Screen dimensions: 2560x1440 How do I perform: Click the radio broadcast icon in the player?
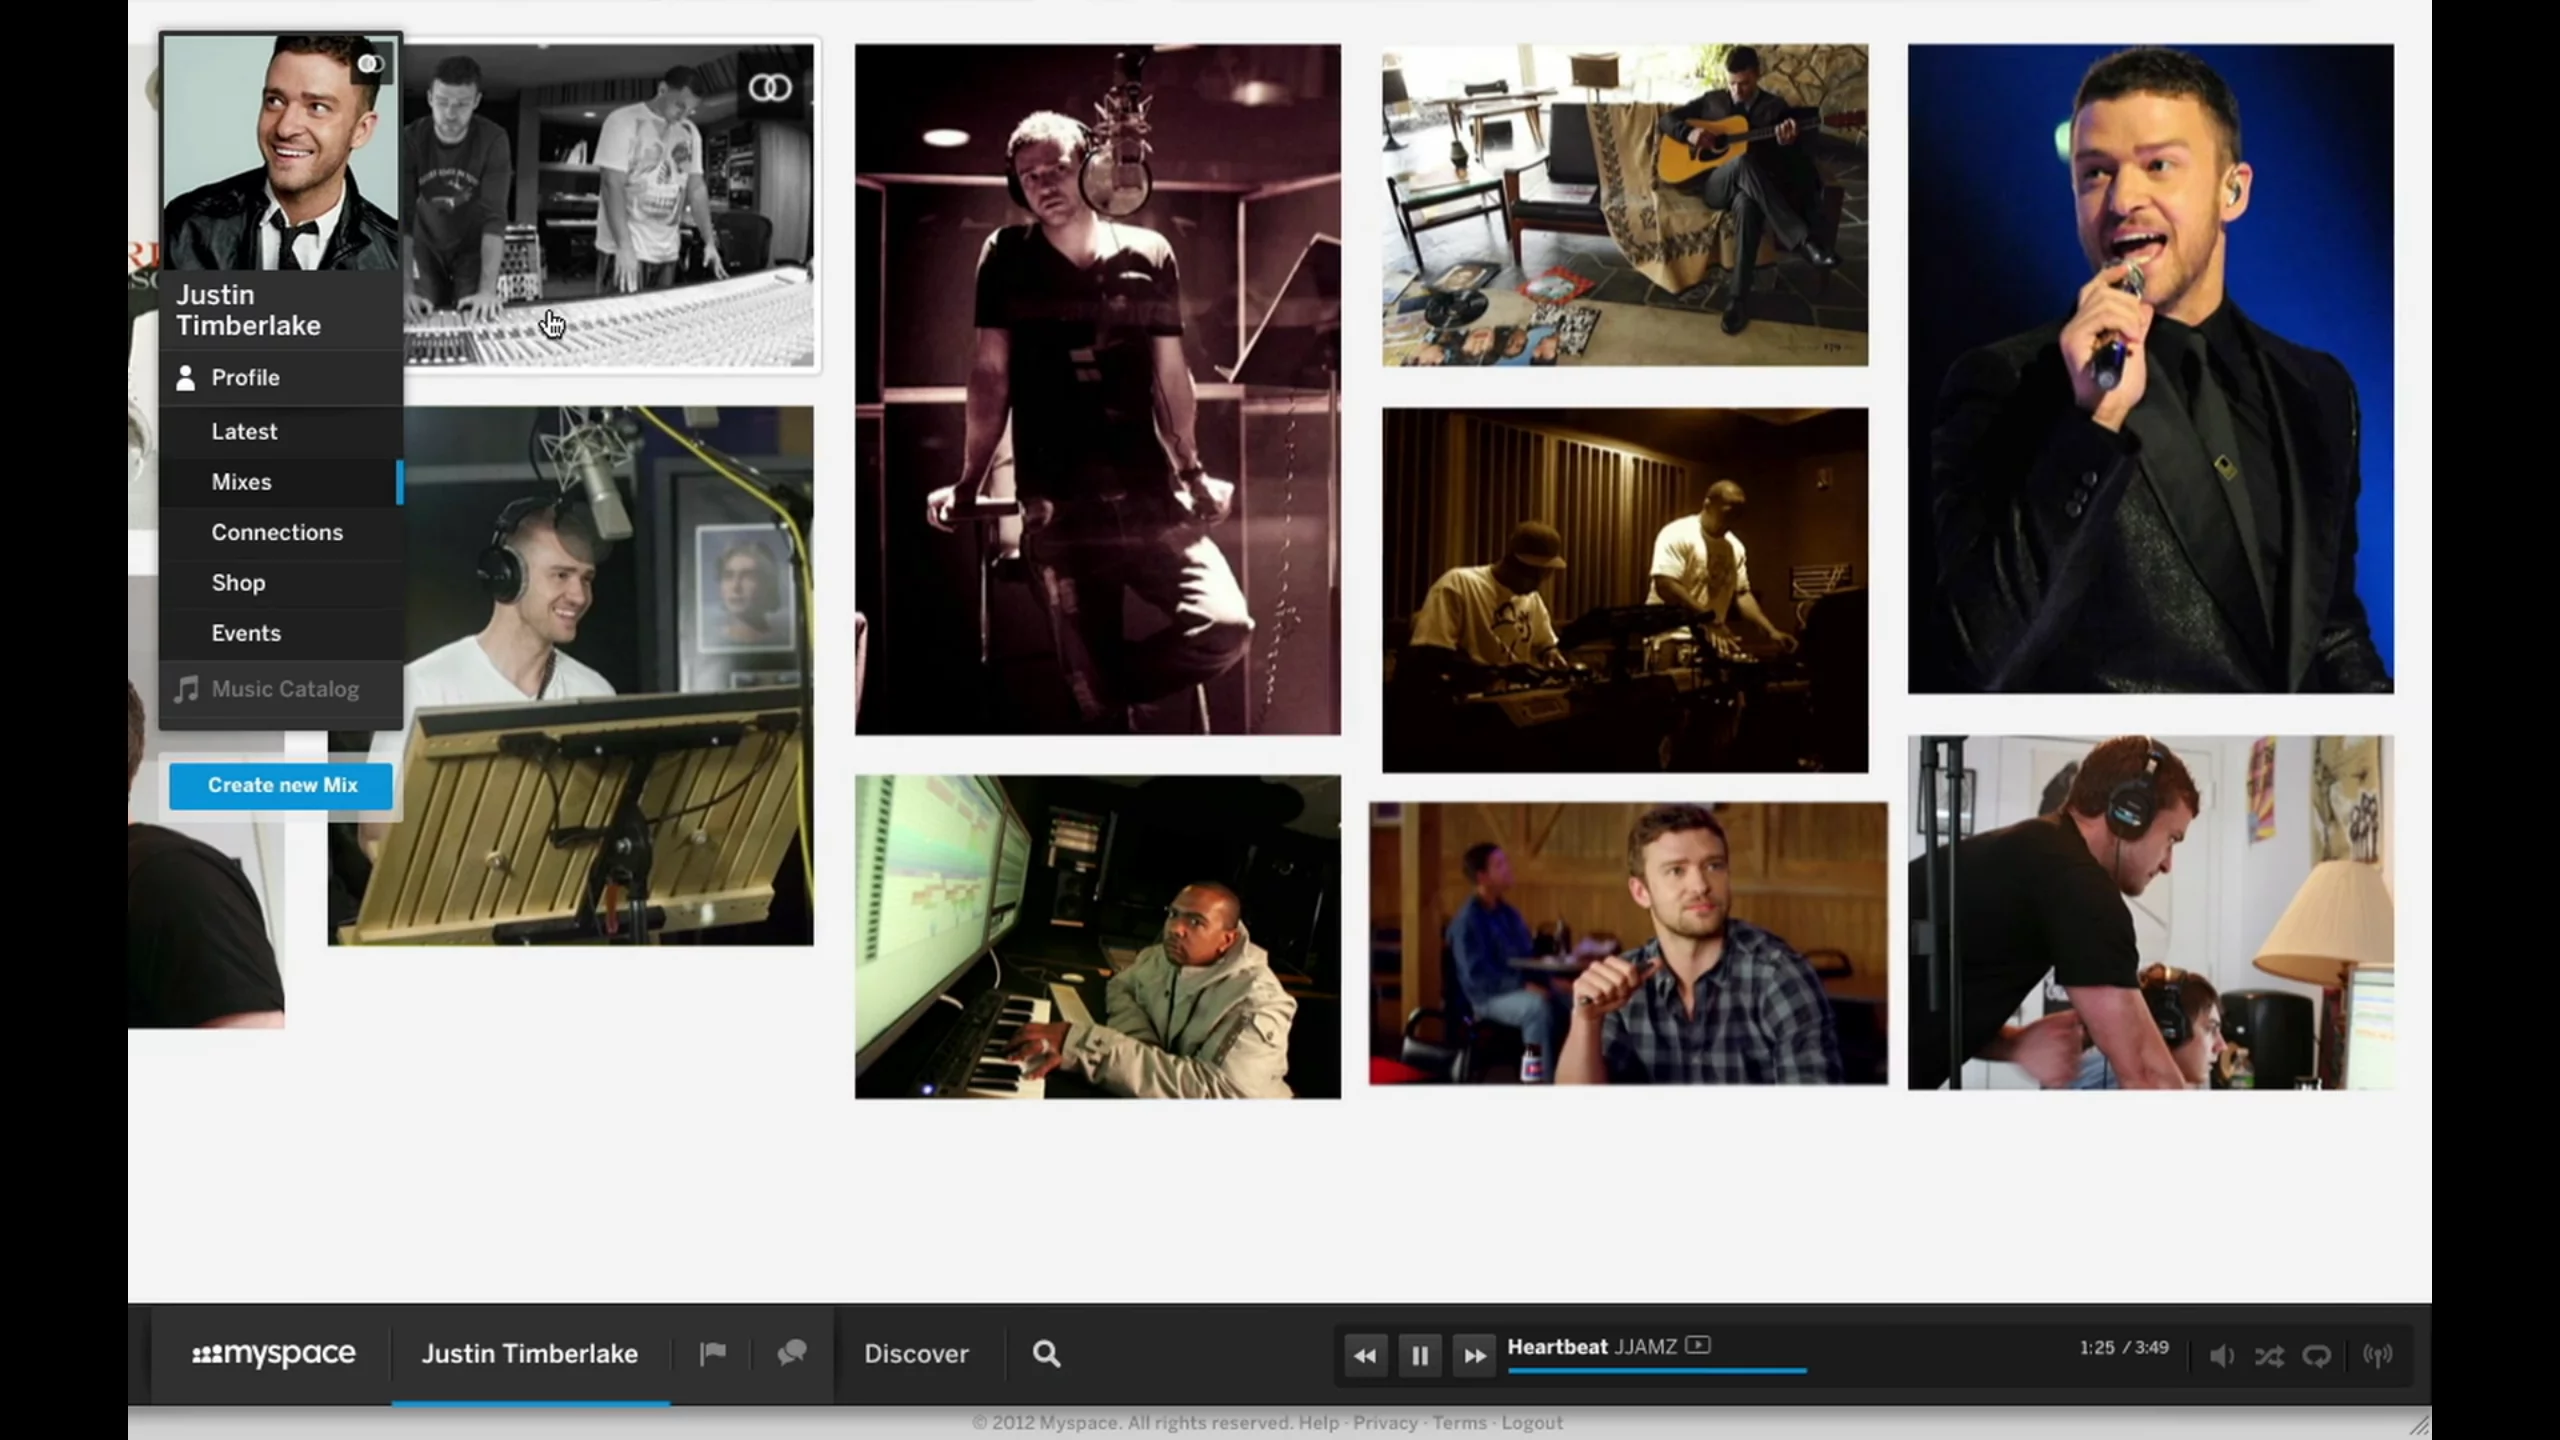pyautogui.click(x=2377, y=1355)
